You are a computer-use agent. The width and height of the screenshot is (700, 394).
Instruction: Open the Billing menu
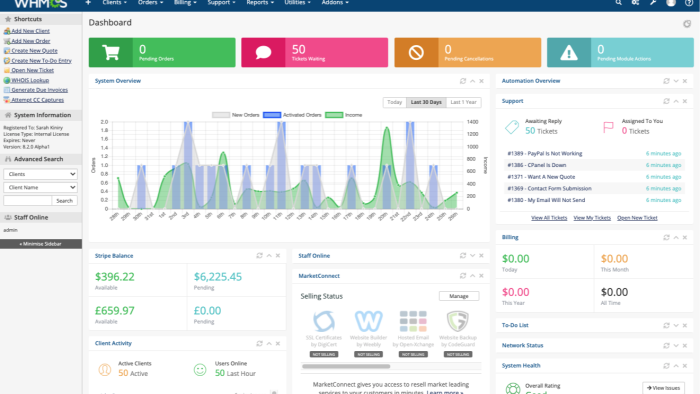[x=185, y=3]
